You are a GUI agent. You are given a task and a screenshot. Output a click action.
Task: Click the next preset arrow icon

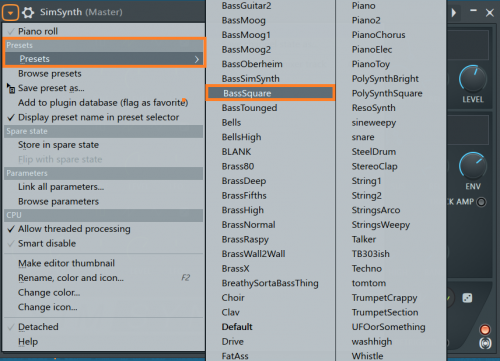click(454, 13)
